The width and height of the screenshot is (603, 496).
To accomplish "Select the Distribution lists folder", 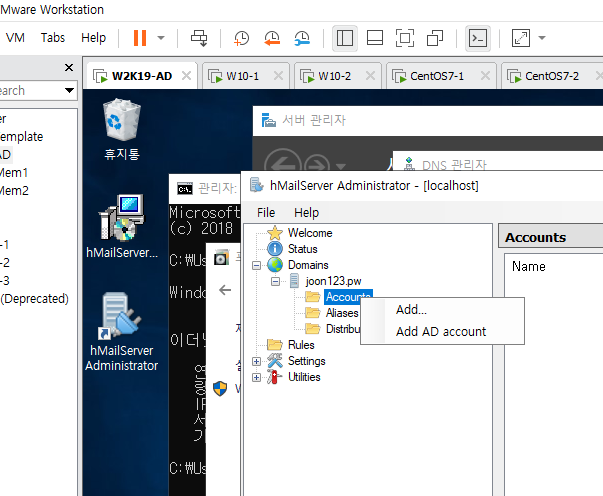I will (x=343, y=329).
